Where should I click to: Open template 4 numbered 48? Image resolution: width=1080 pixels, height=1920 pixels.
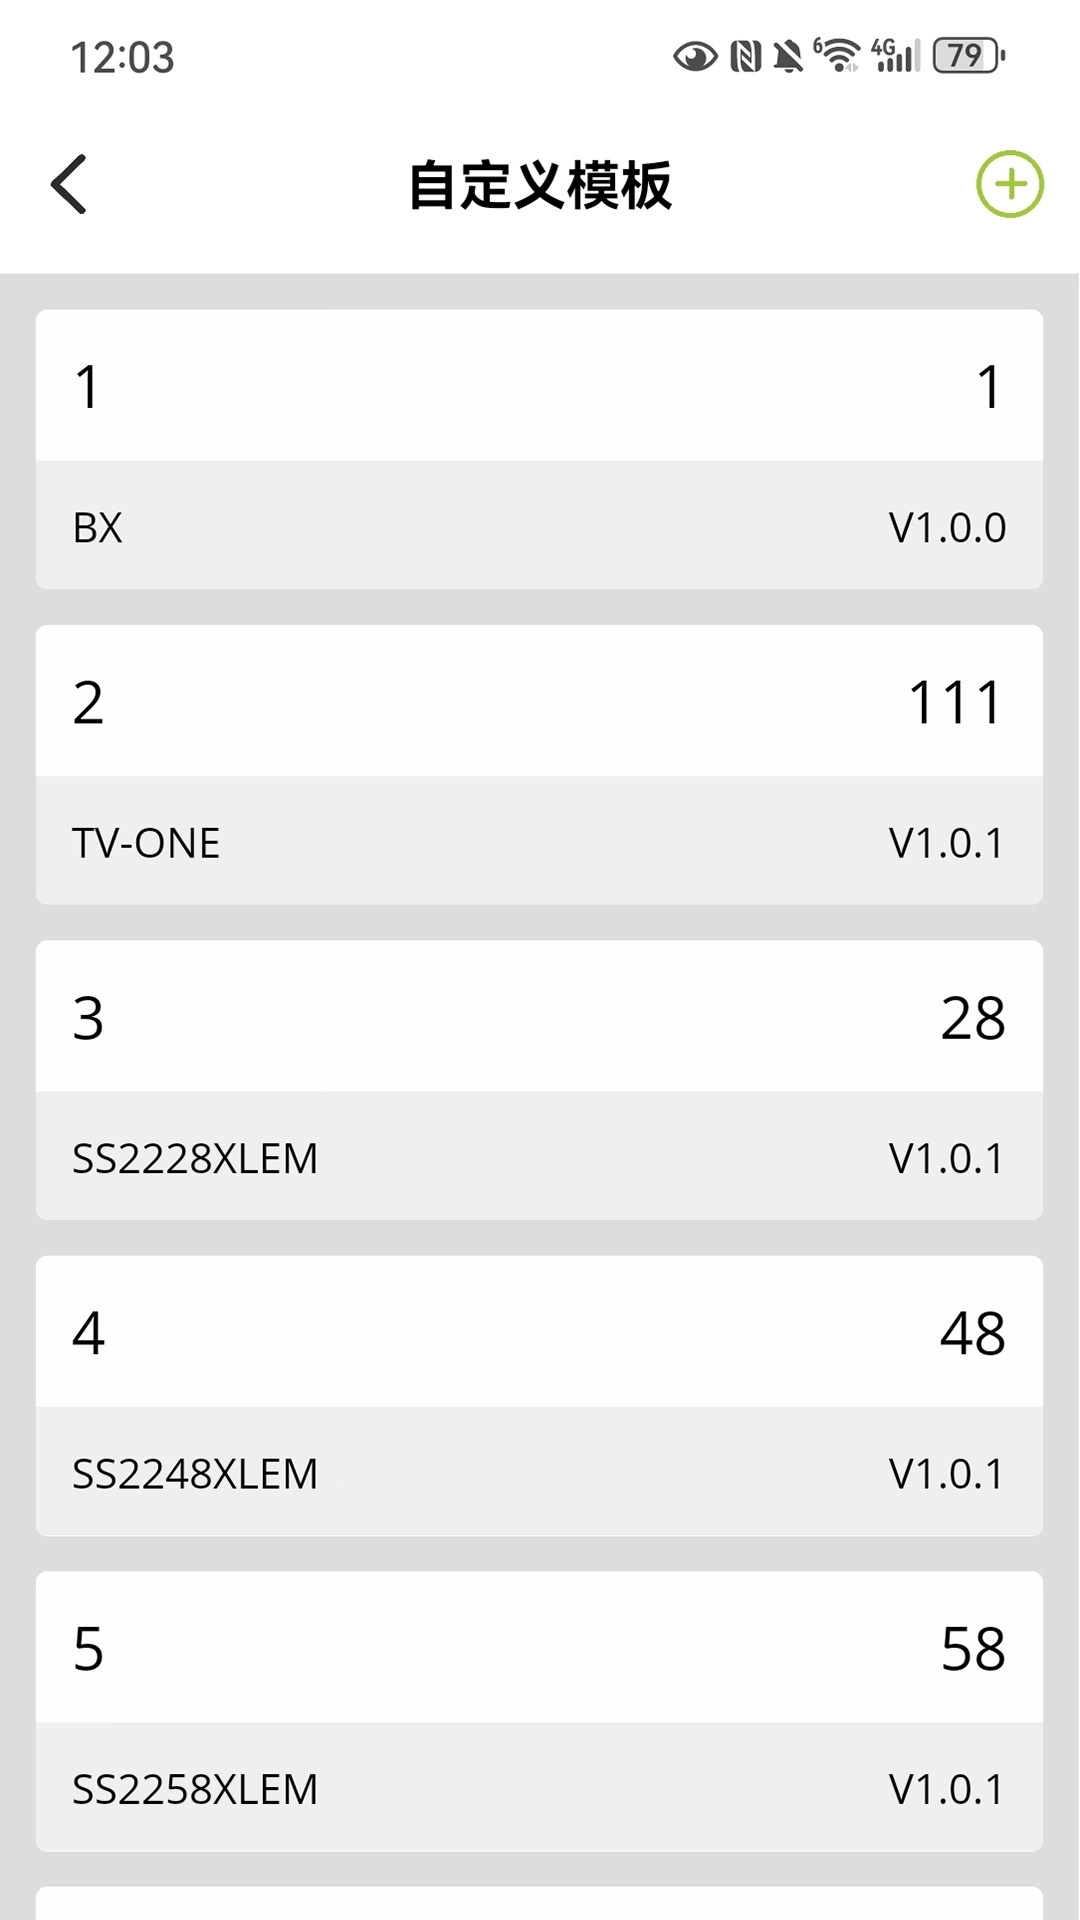point(539,1332)
